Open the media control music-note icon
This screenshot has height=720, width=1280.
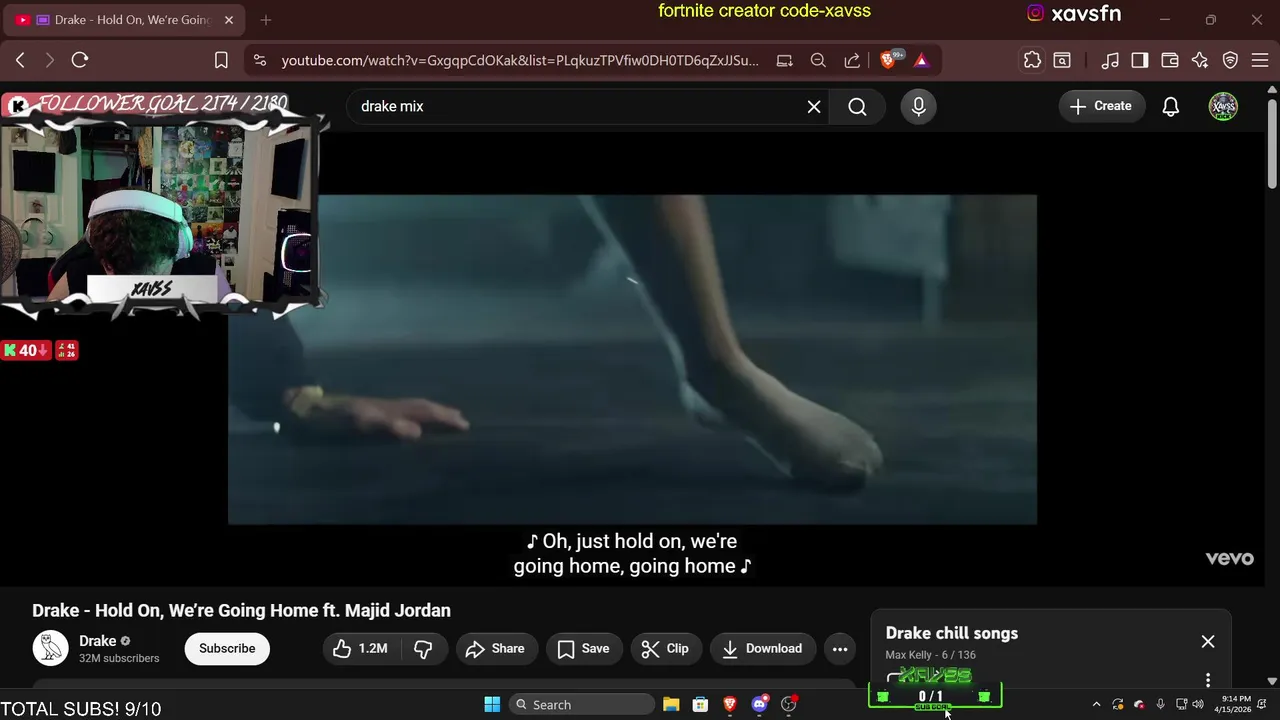tap(1110, 60)
